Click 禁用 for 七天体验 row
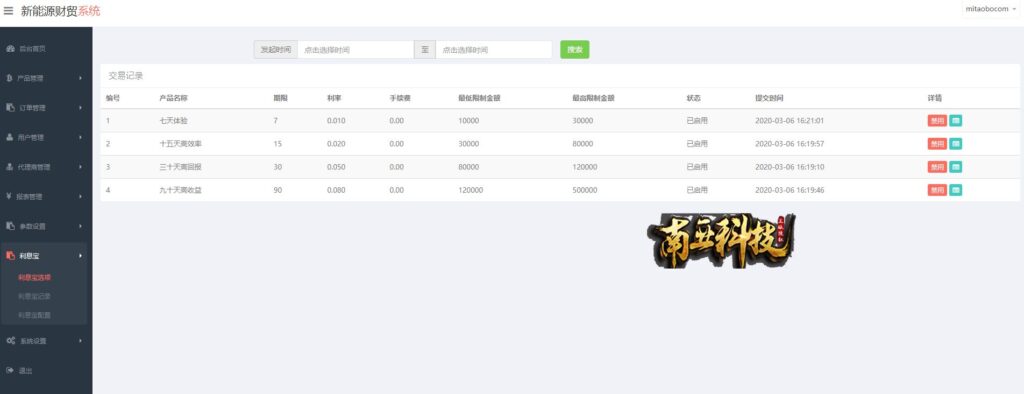This screenshot has width=1024, height=394. click(x=937, y=121)
